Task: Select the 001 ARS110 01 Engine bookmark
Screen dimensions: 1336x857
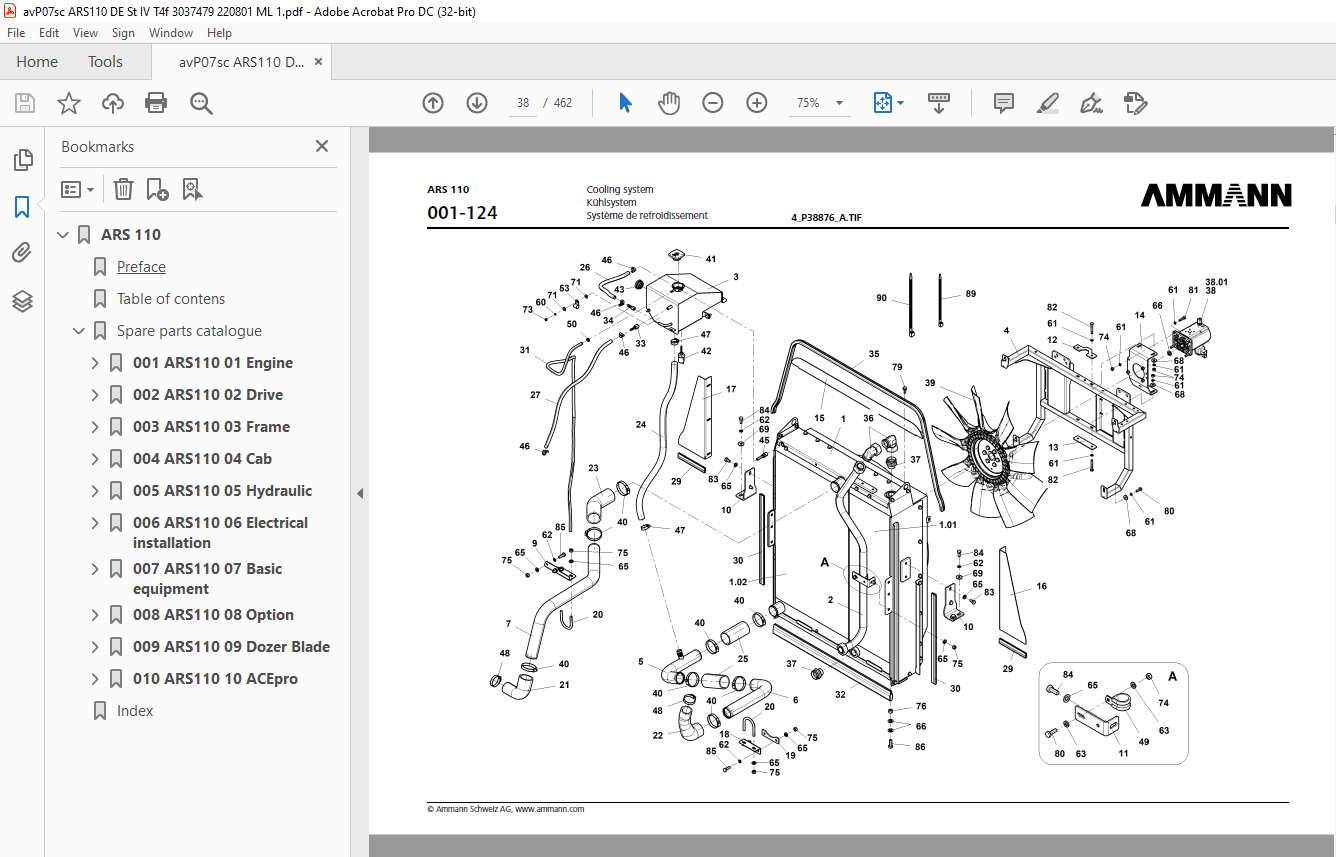Action: click(x=213, y=363)
